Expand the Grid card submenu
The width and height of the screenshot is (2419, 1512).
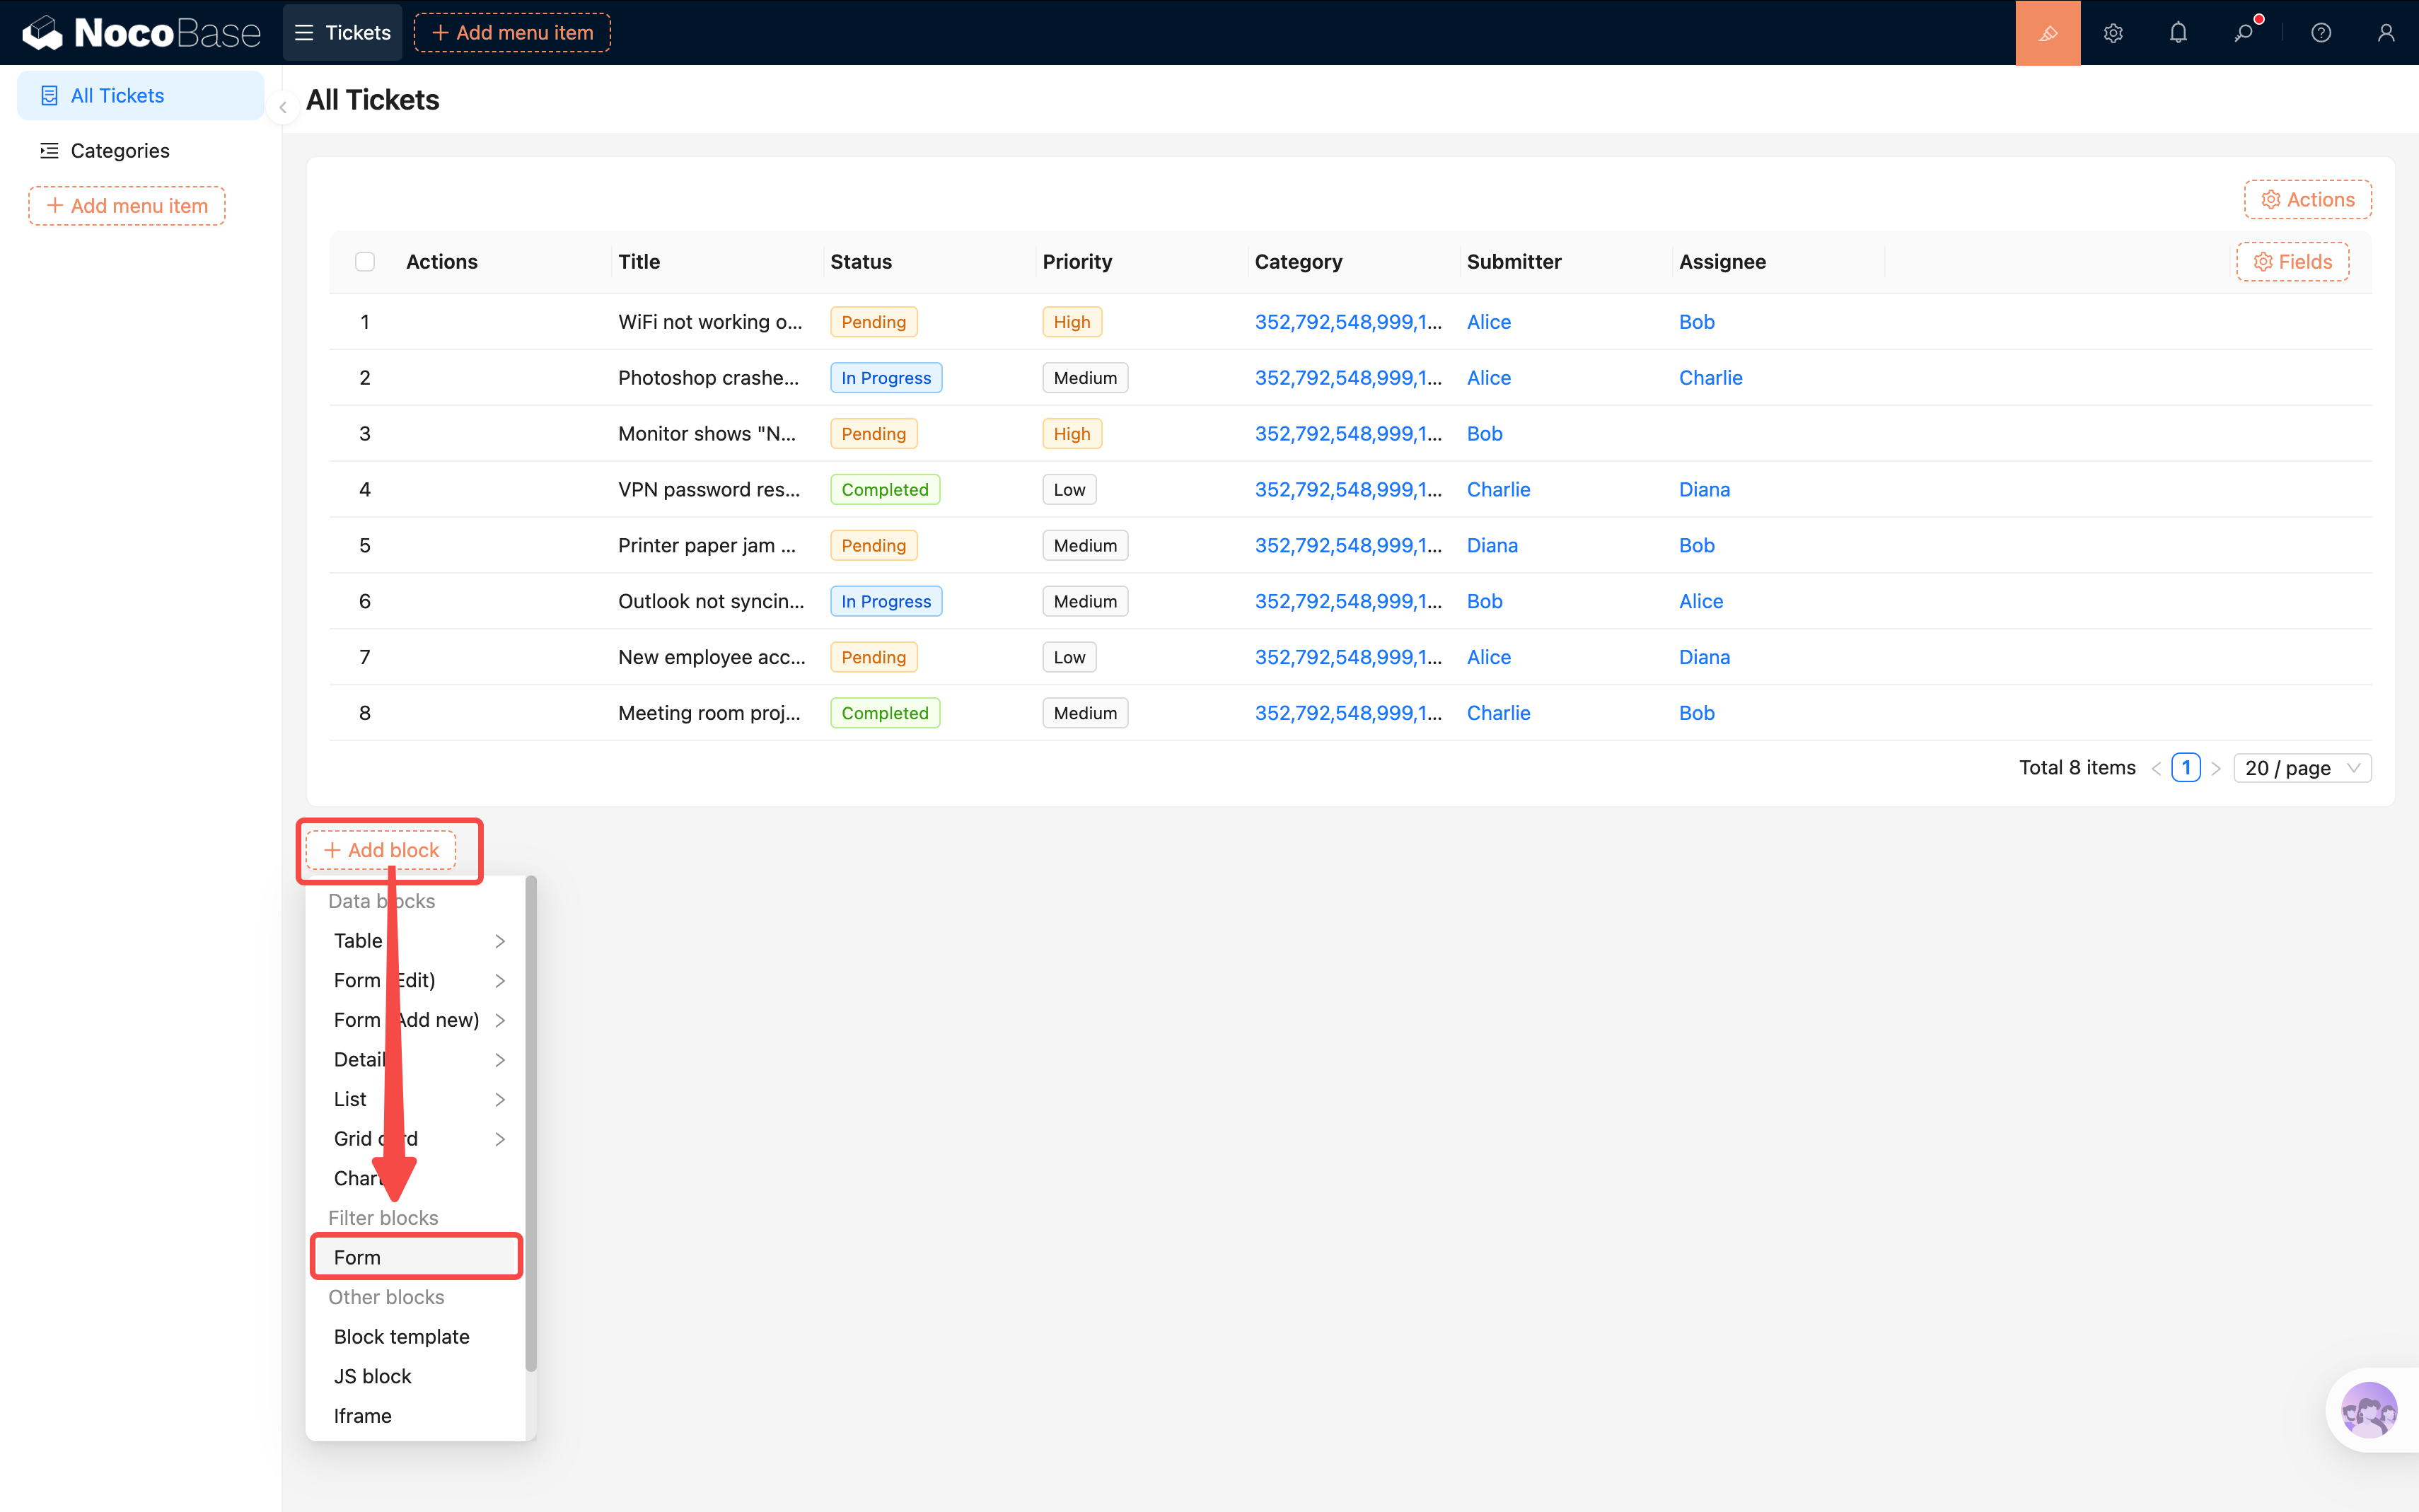(x=418, y=1139)
